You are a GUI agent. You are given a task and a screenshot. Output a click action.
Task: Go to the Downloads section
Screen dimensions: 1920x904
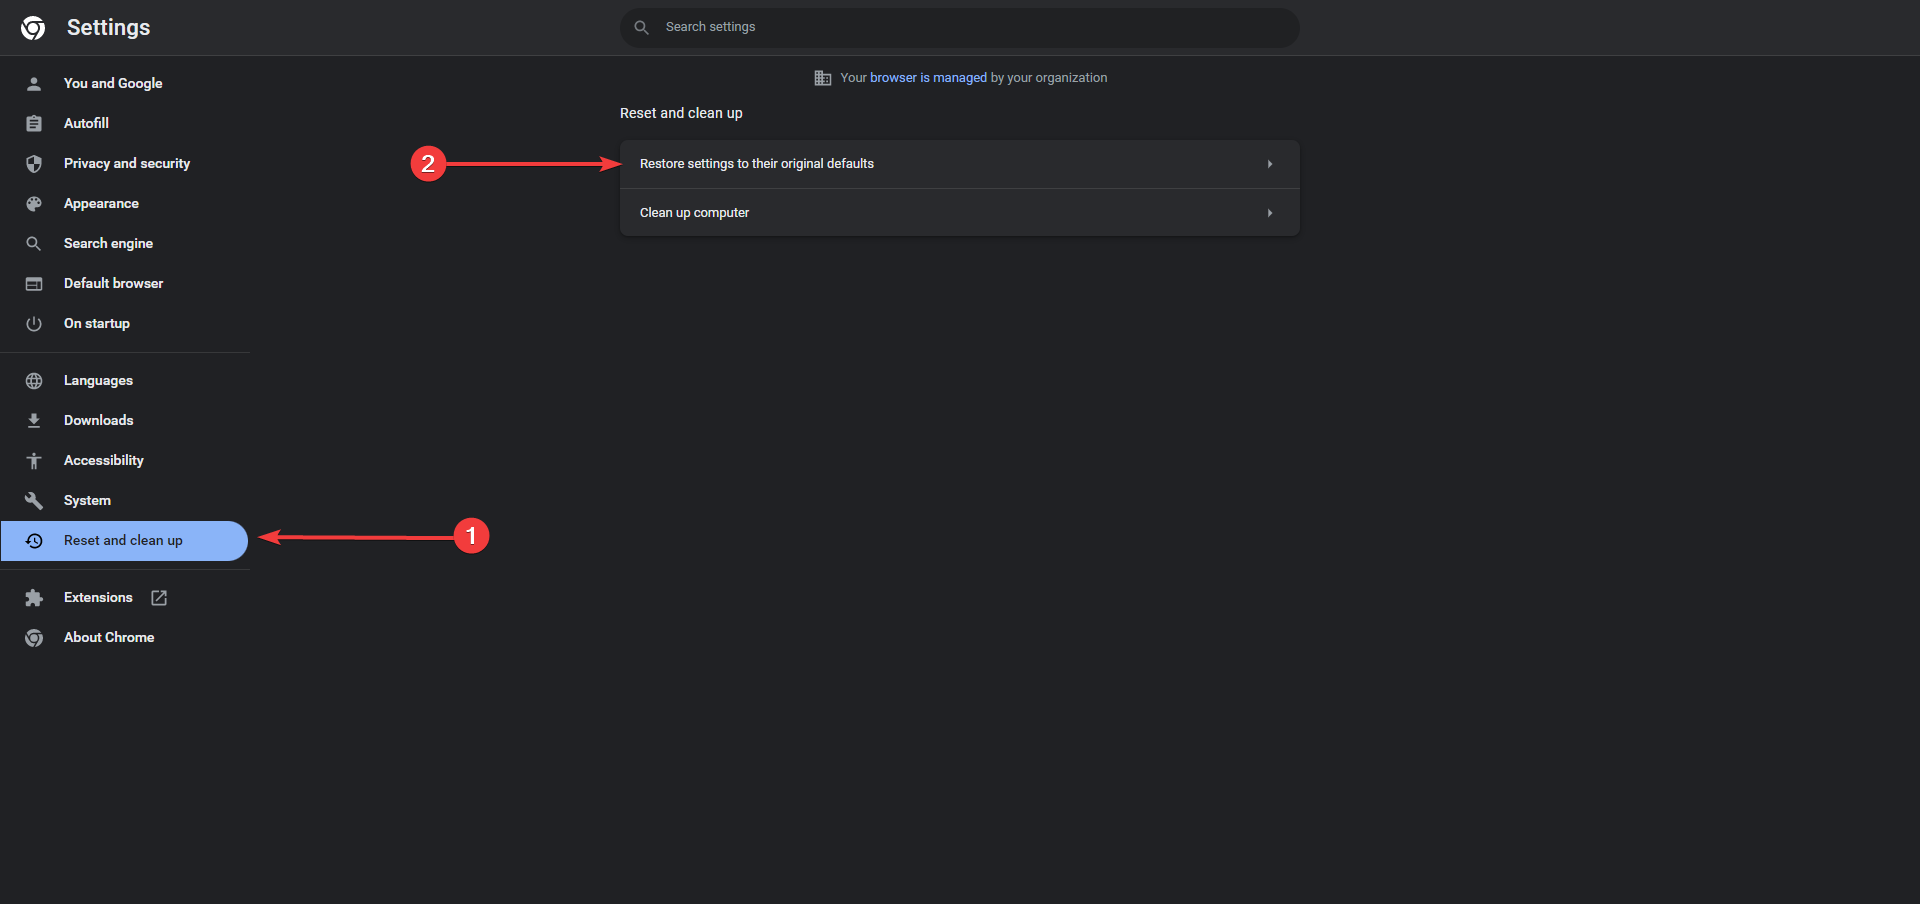[98, 421]
